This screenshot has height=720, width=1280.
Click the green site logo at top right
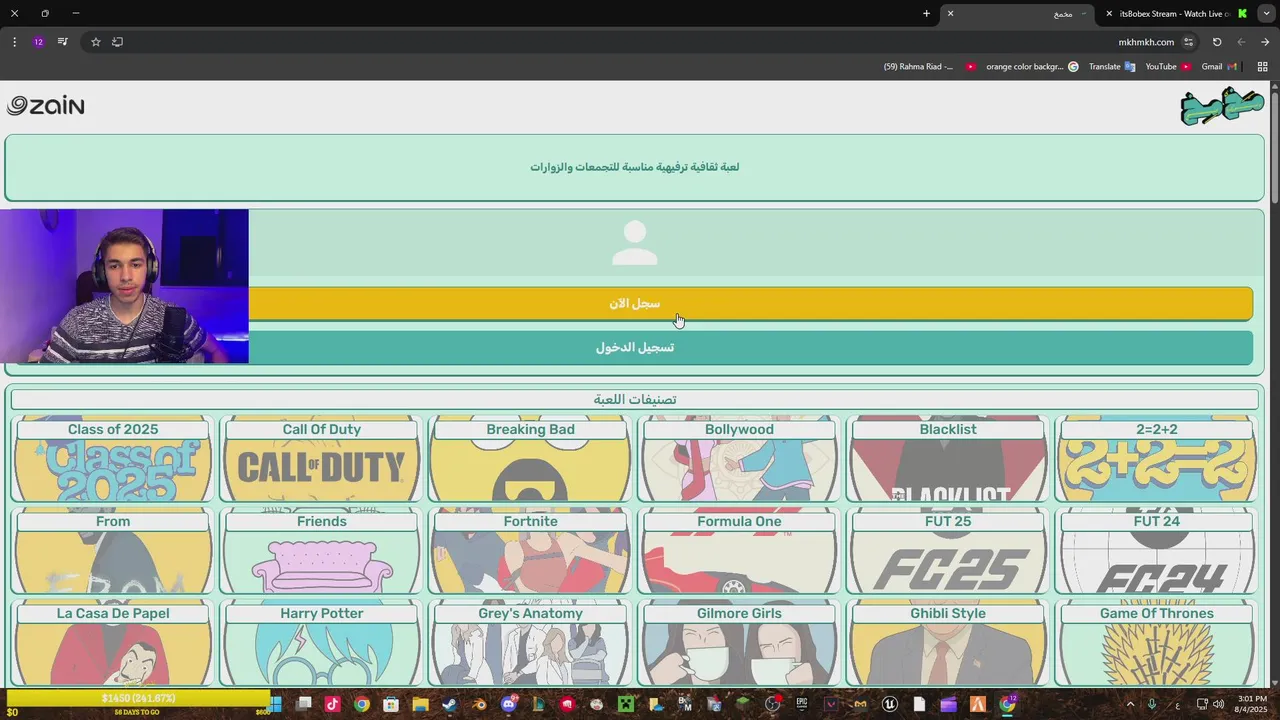coord(1222,106)
